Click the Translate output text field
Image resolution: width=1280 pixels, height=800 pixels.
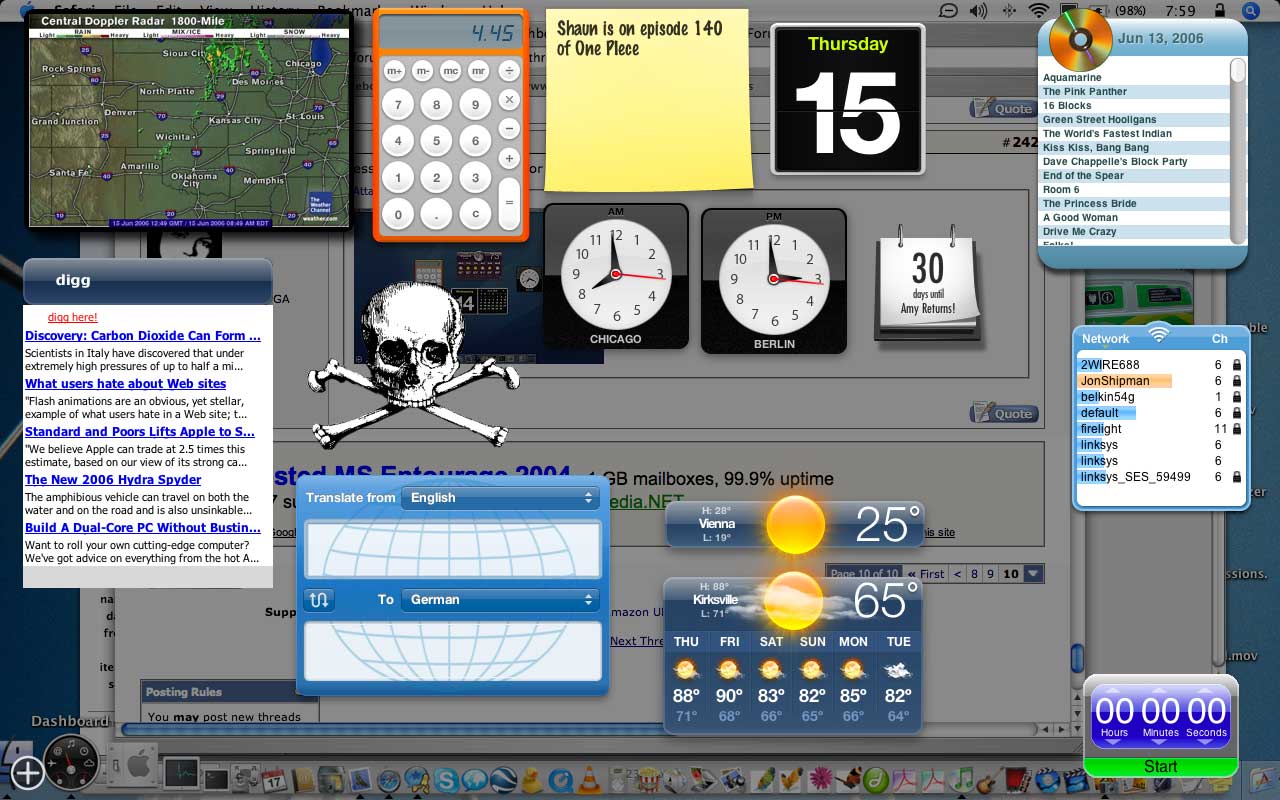point(453,651)
